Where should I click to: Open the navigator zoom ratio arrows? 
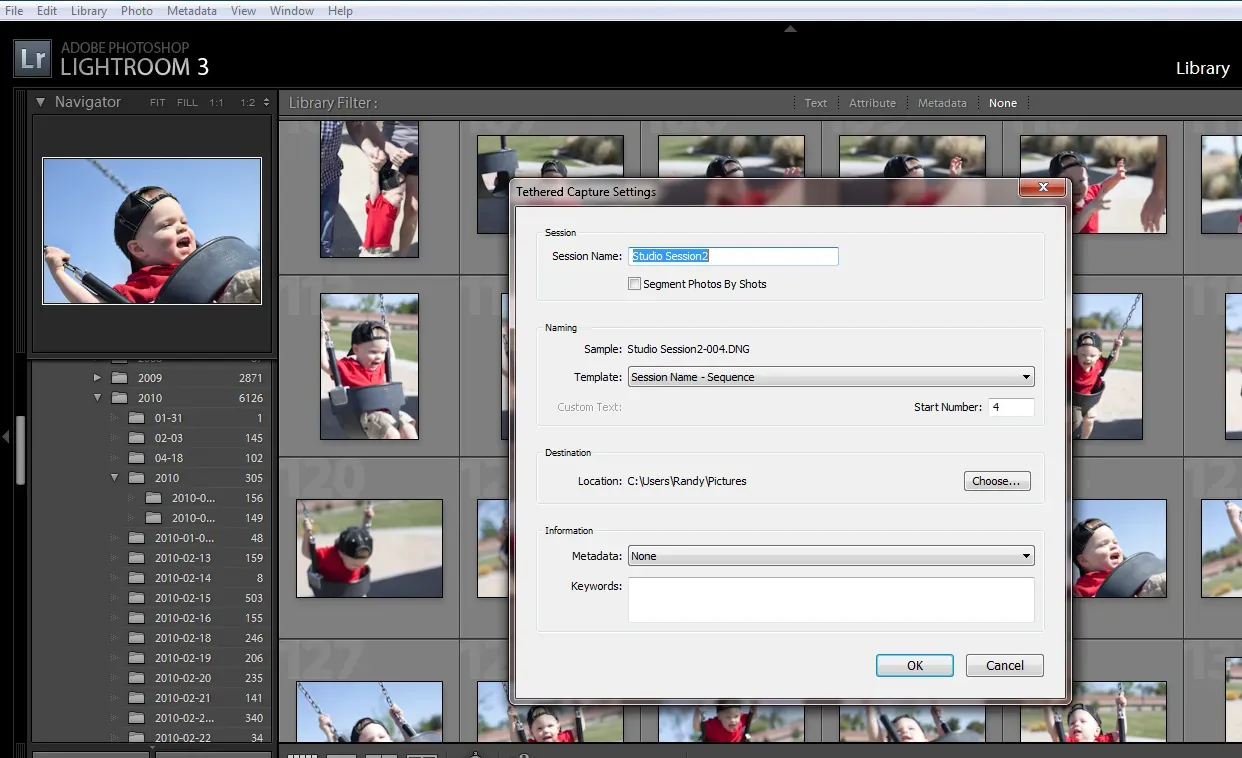[x=265, y=102]
